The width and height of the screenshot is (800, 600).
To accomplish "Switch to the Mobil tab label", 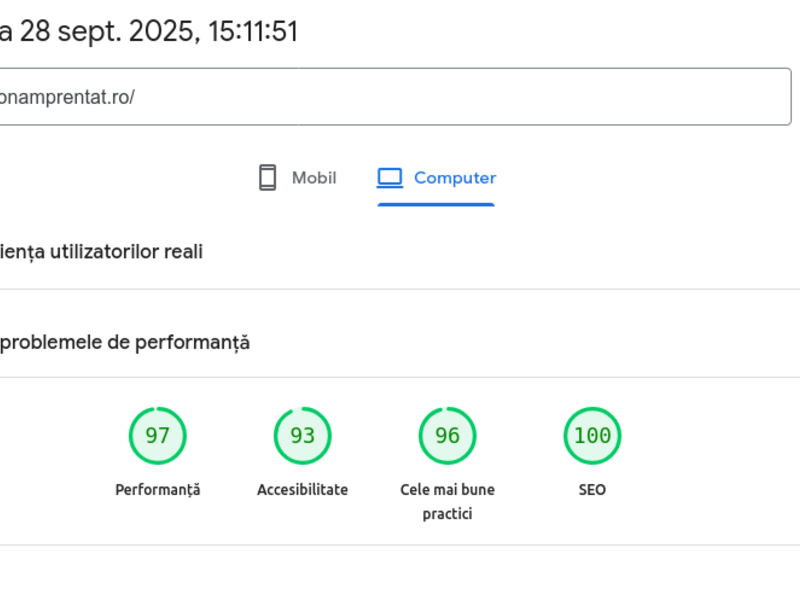I will tap(313, 178).
